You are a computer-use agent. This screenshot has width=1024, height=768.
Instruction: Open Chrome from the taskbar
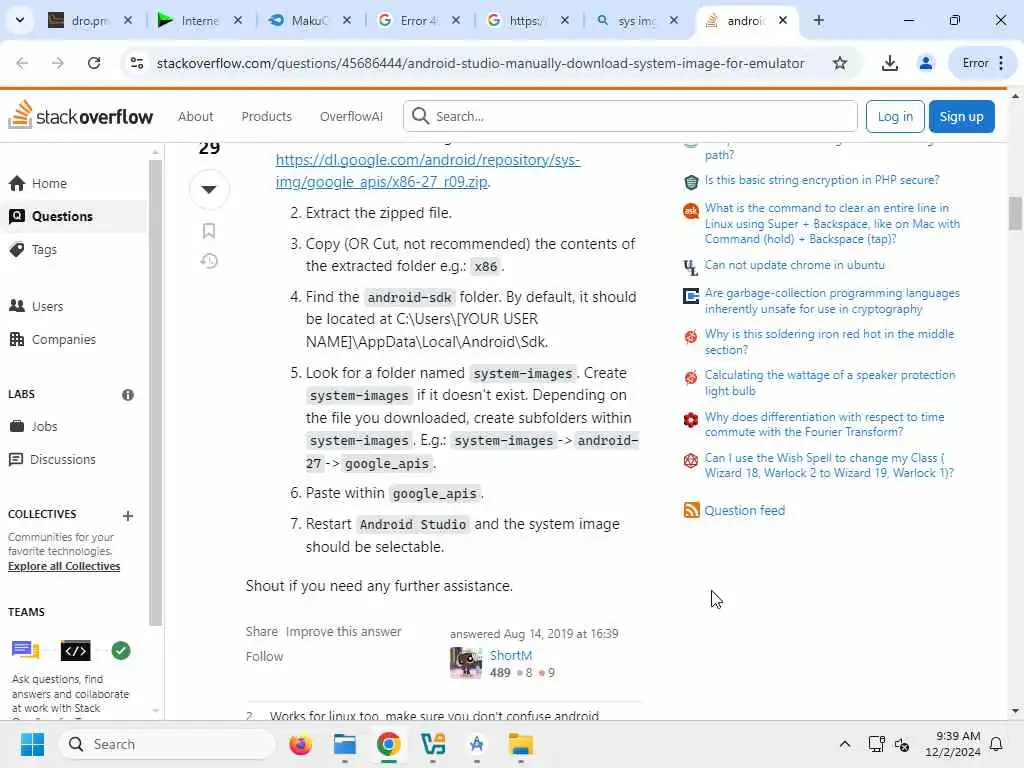tap(389, 744)
